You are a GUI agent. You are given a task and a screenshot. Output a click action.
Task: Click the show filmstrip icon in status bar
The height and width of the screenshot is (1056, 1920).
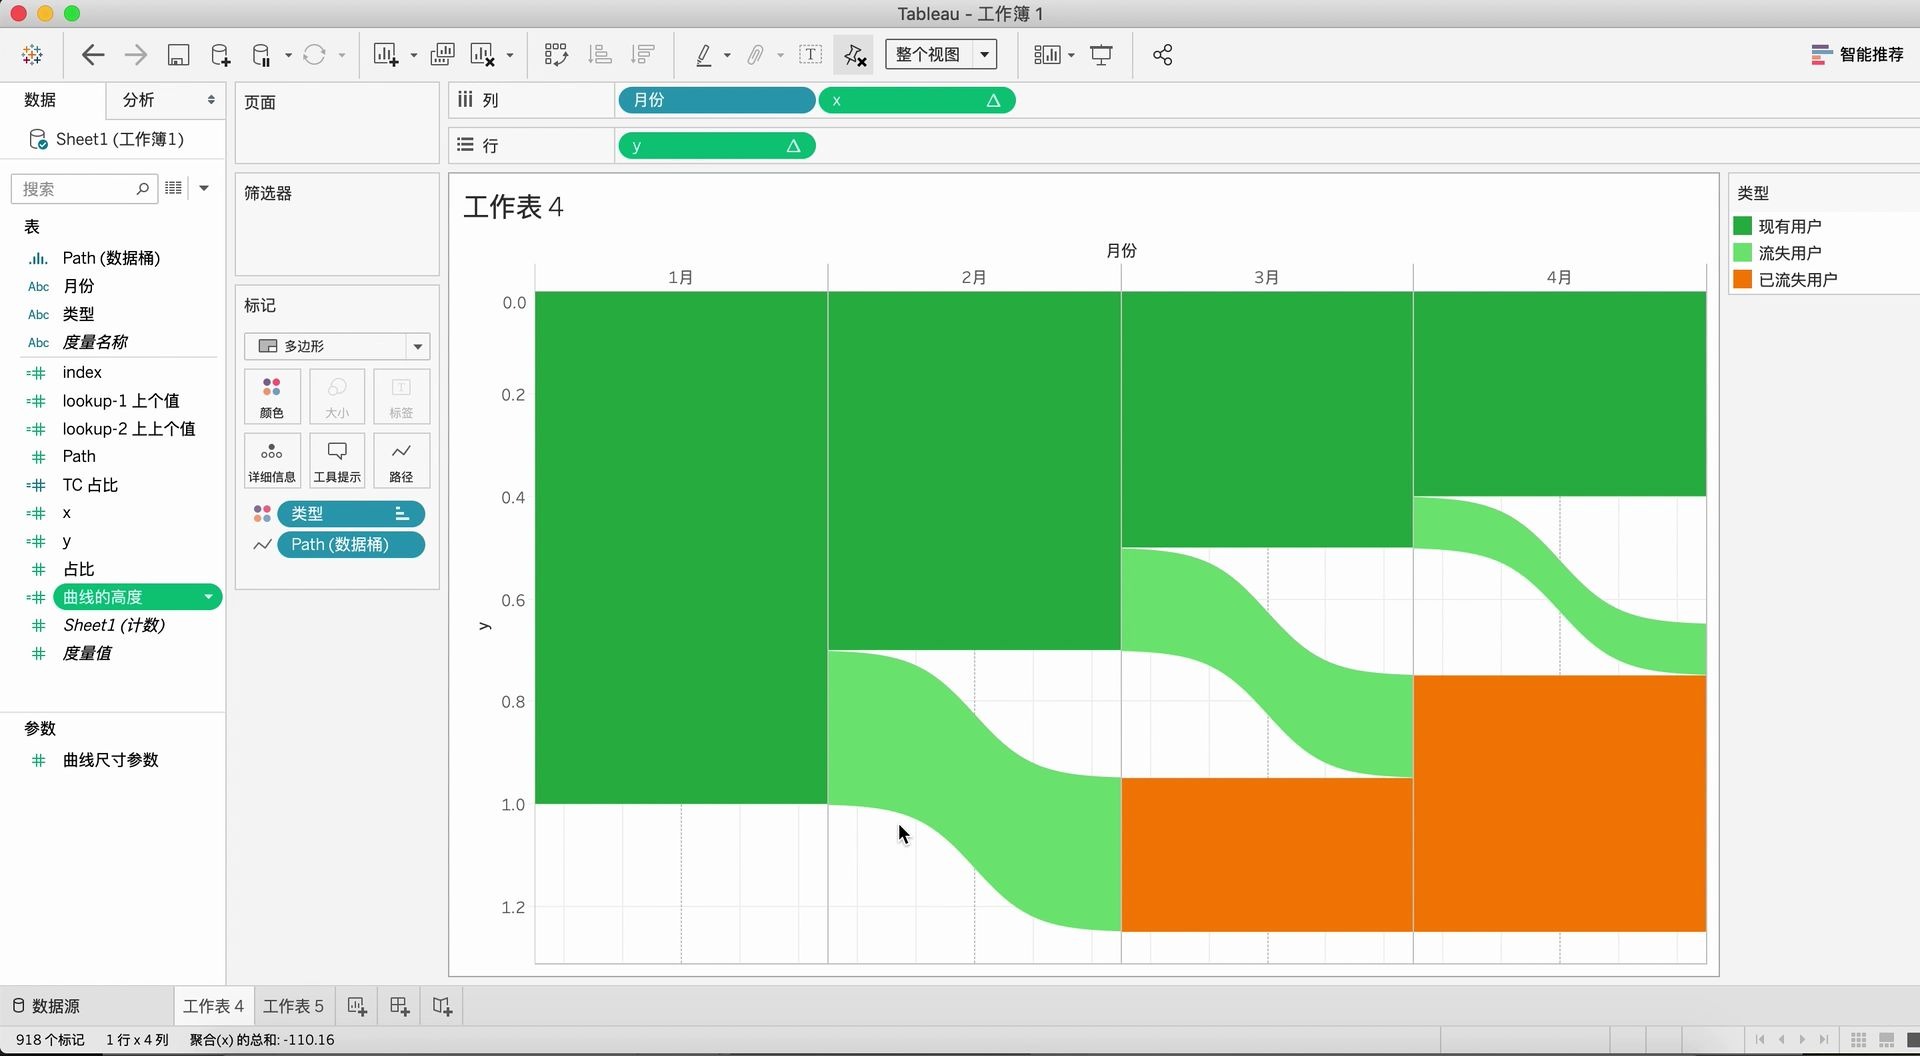click(1887, 1040)
